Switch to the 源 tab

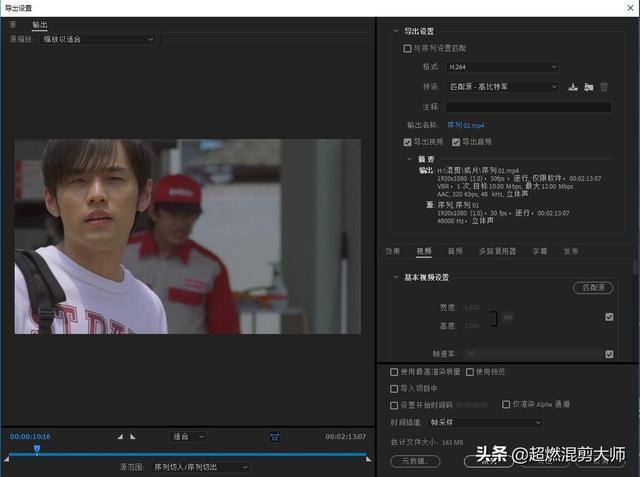tap(13, 25)
